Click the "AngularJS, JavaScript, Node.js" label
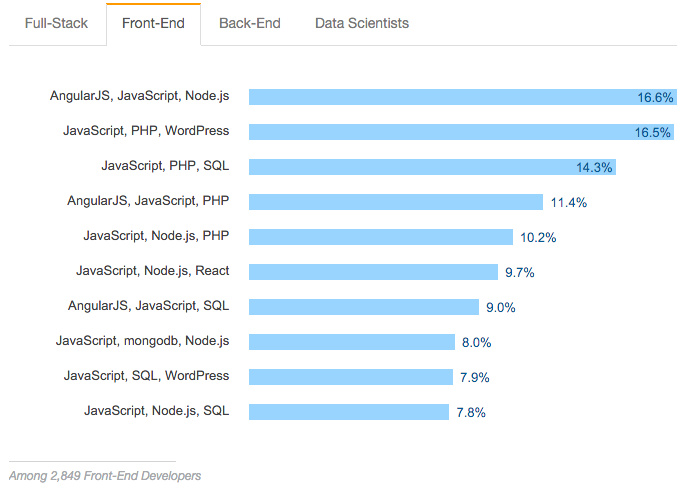681x495 pixels. tap(139, 96)
